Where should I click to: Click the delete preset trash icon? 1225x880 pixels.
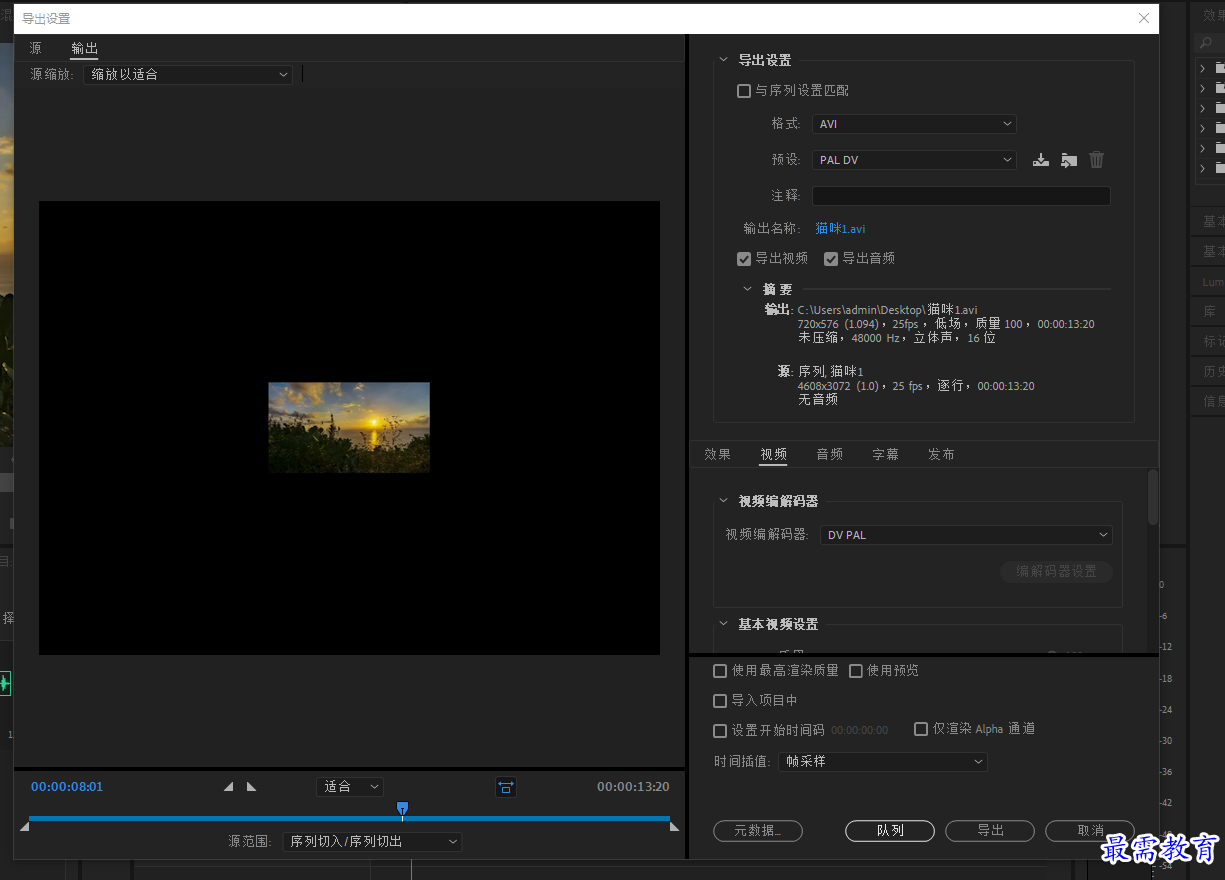tap(1097, 160)
